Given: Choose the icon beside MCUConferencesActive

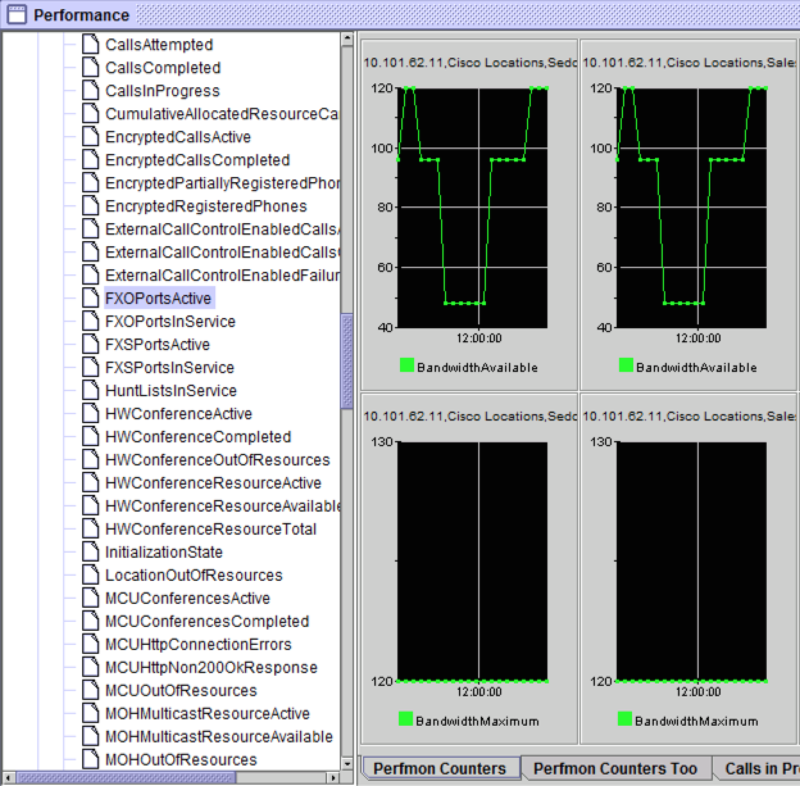Looking at the screenshot, I should 91,598.
